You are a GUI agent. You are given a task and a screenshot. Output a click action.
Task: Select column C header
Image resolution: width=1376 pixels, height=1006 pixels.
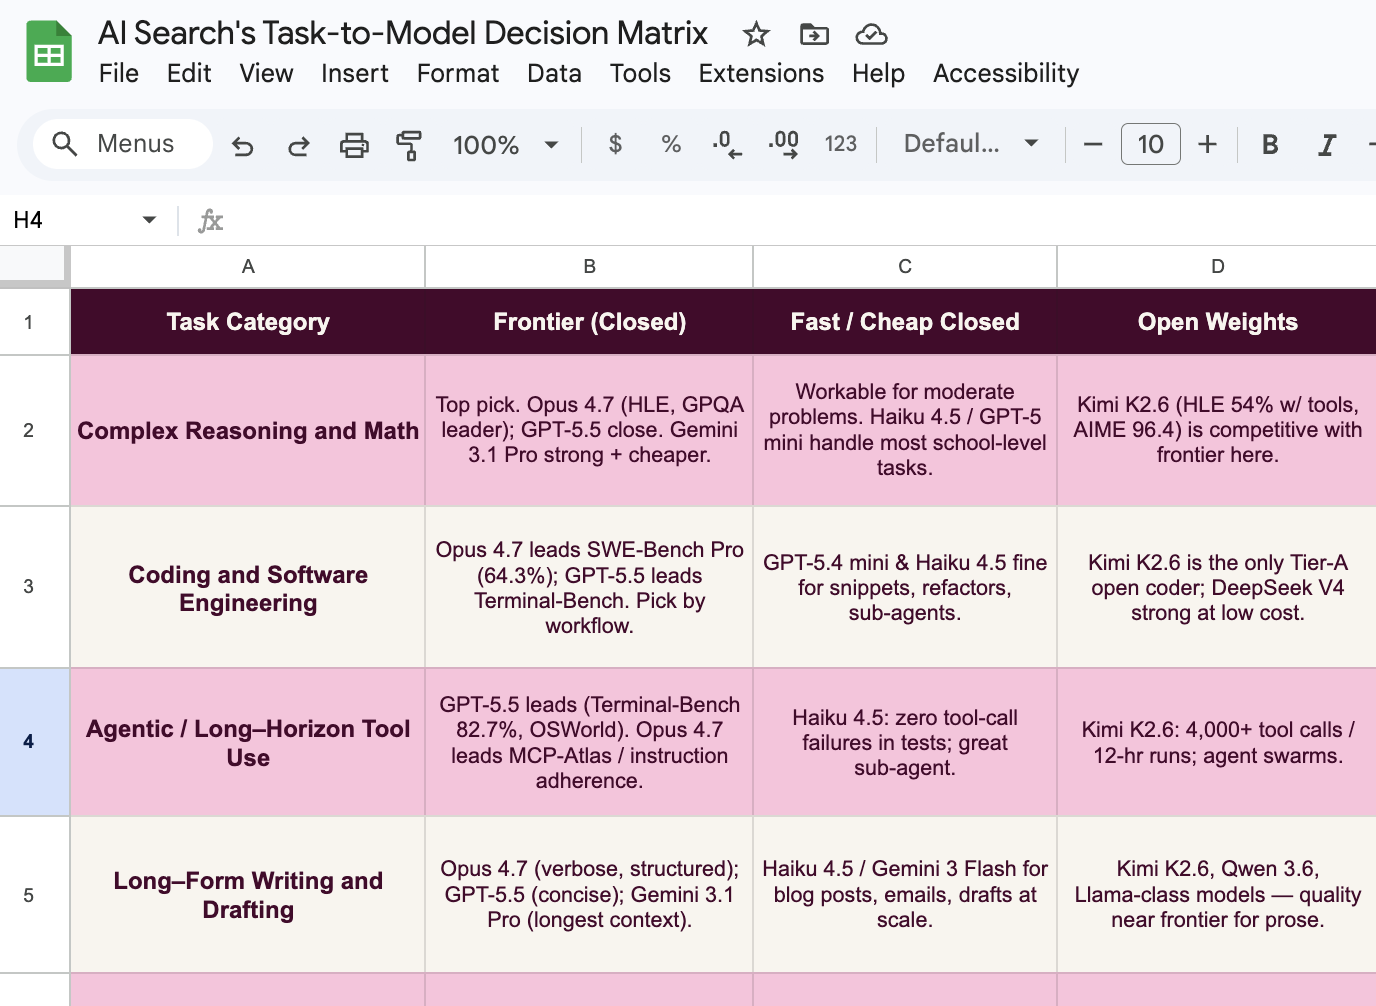(905, 267)
